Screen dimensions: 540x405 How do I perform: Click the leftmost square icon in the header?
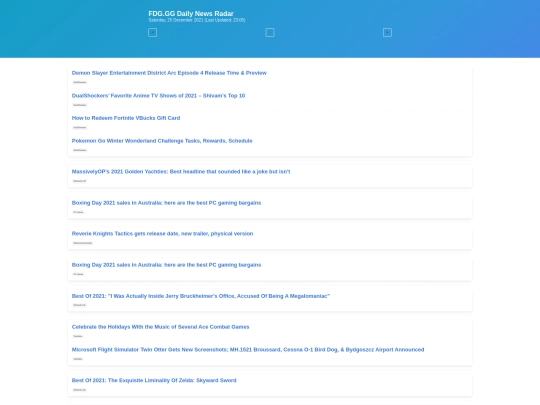point(152,33)
